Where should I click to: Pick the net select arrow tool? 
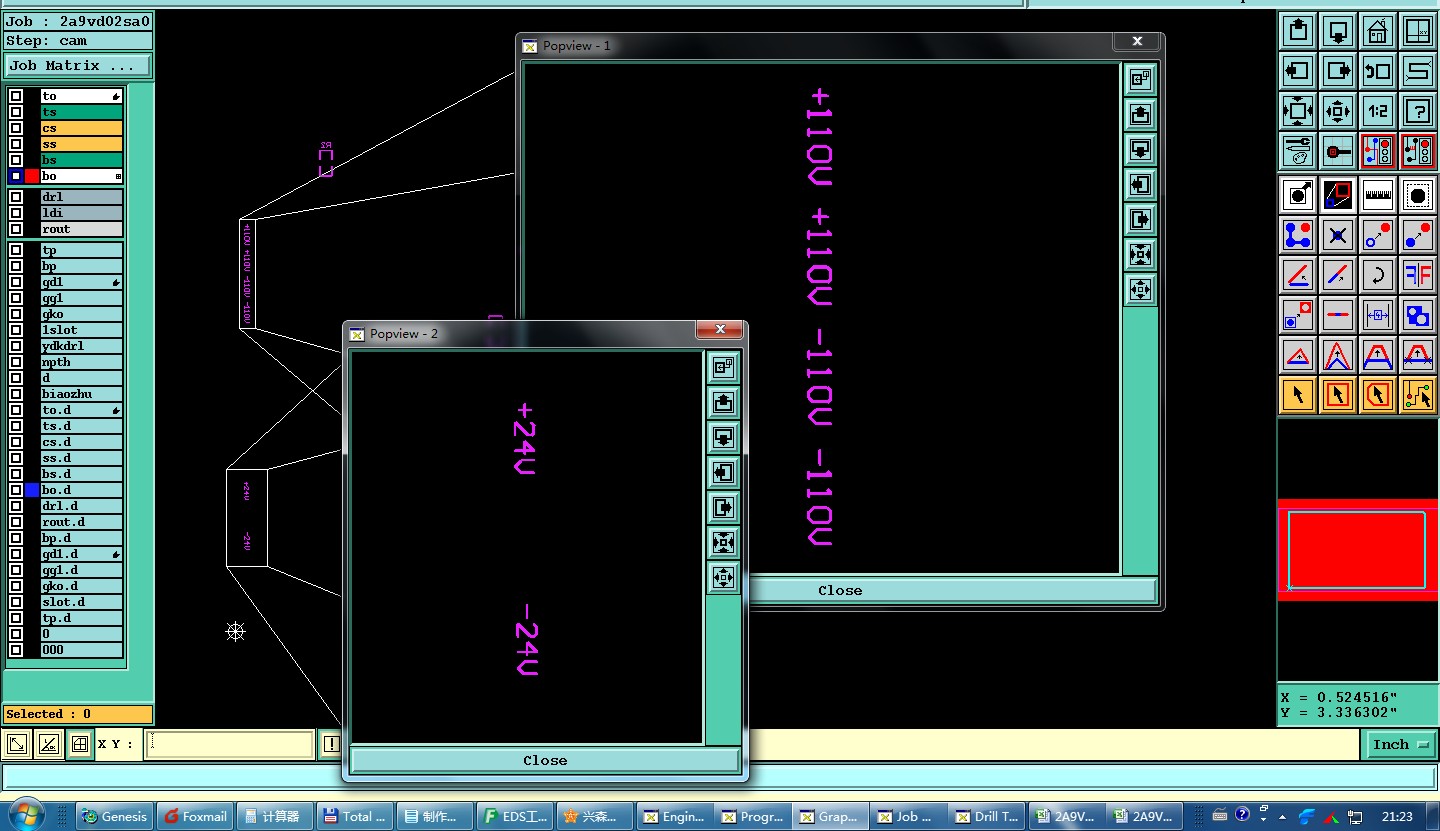point(1418,395)
